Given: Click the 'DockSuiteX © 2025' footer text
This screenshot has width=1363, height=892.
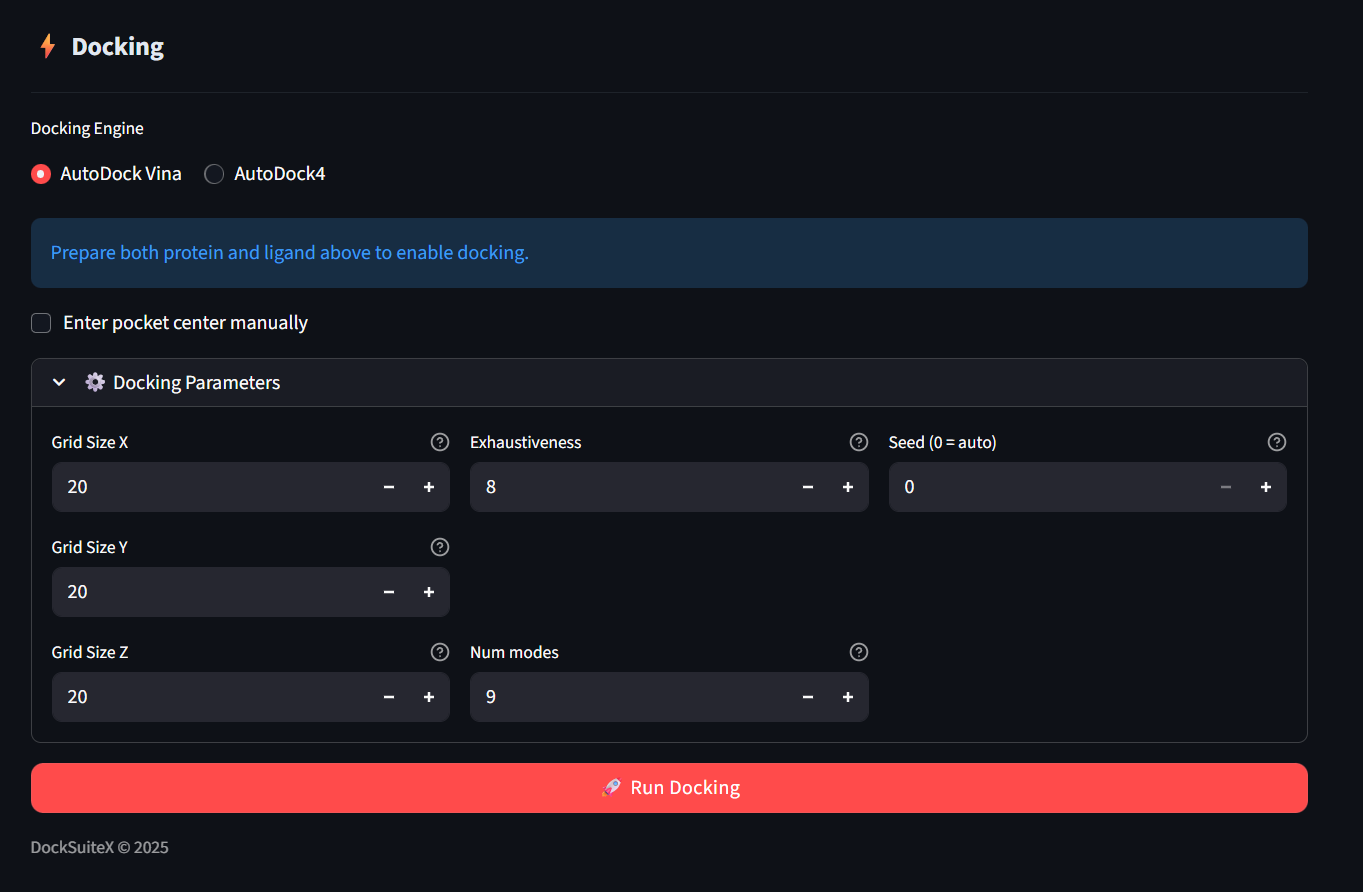Looking at the screenshot, I should pos(100,848).
